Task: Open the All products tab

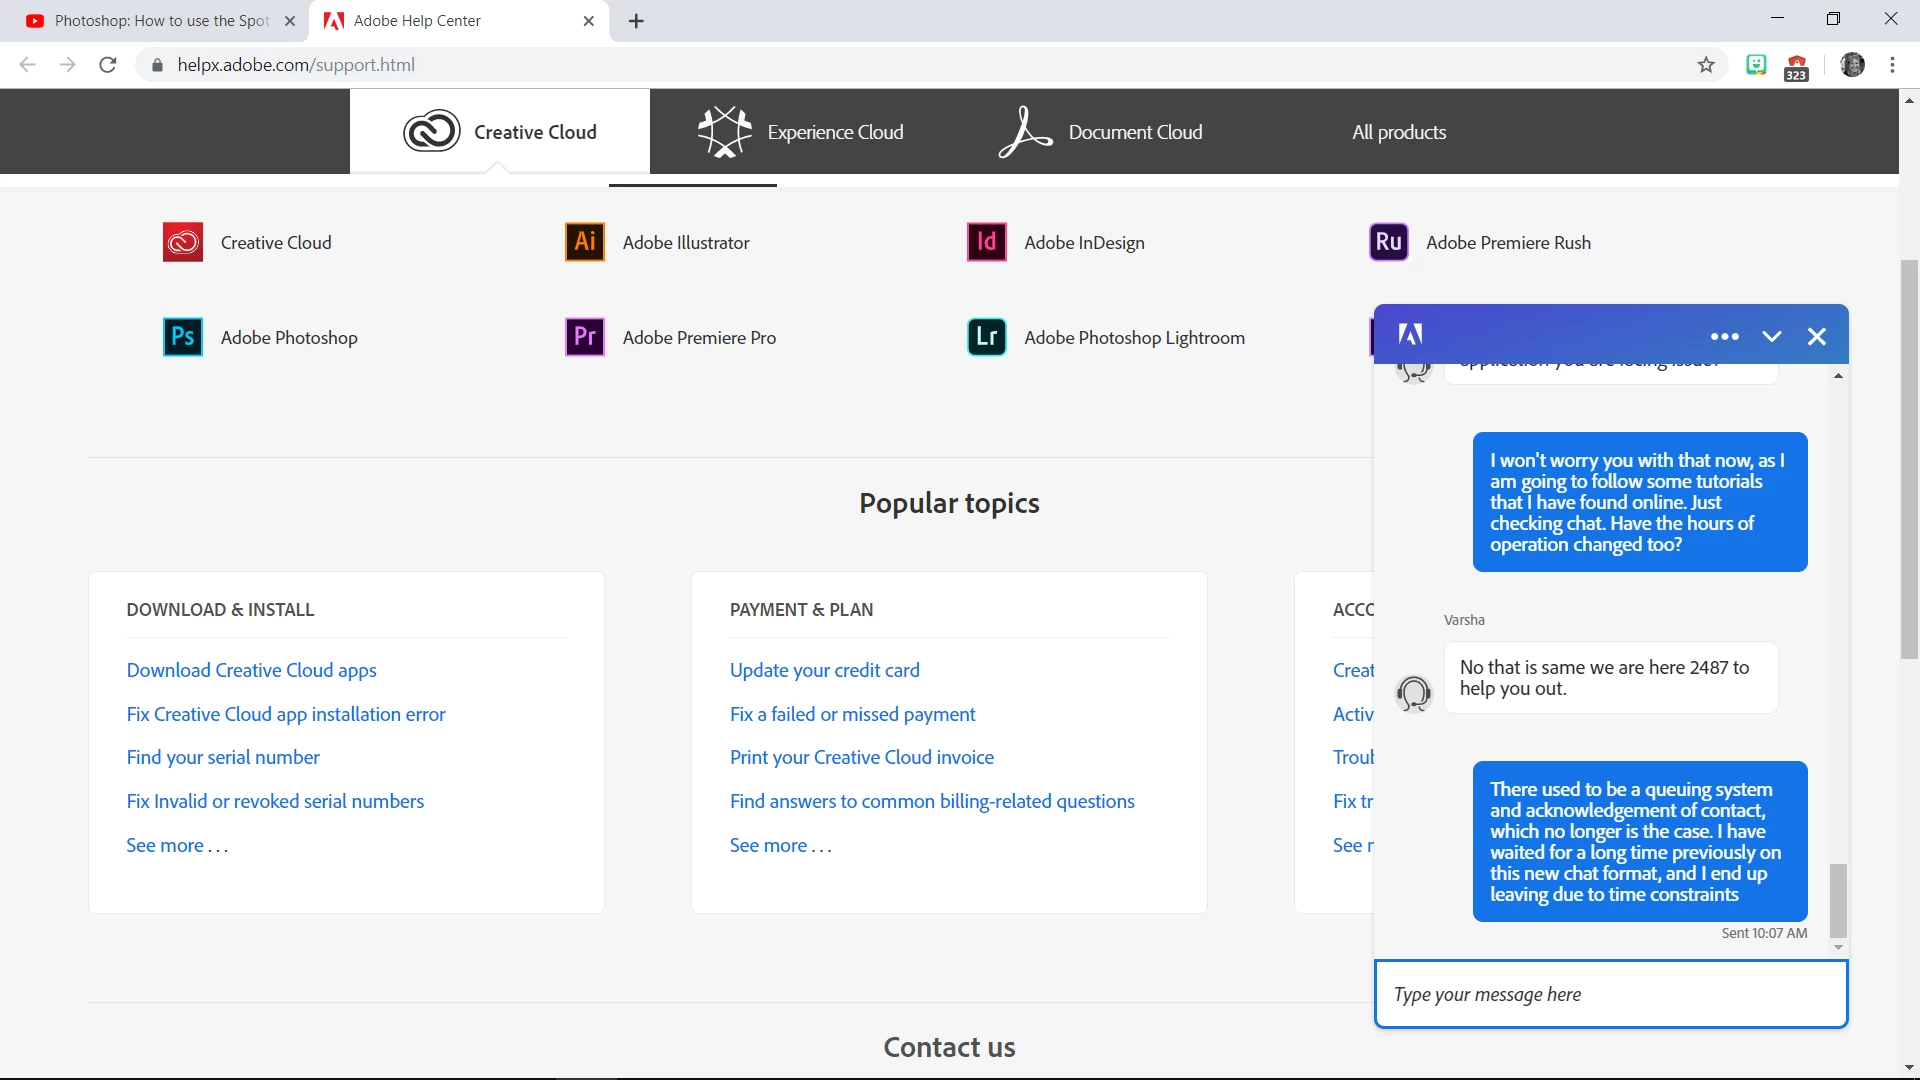Action: click(x=1399, y=132)
